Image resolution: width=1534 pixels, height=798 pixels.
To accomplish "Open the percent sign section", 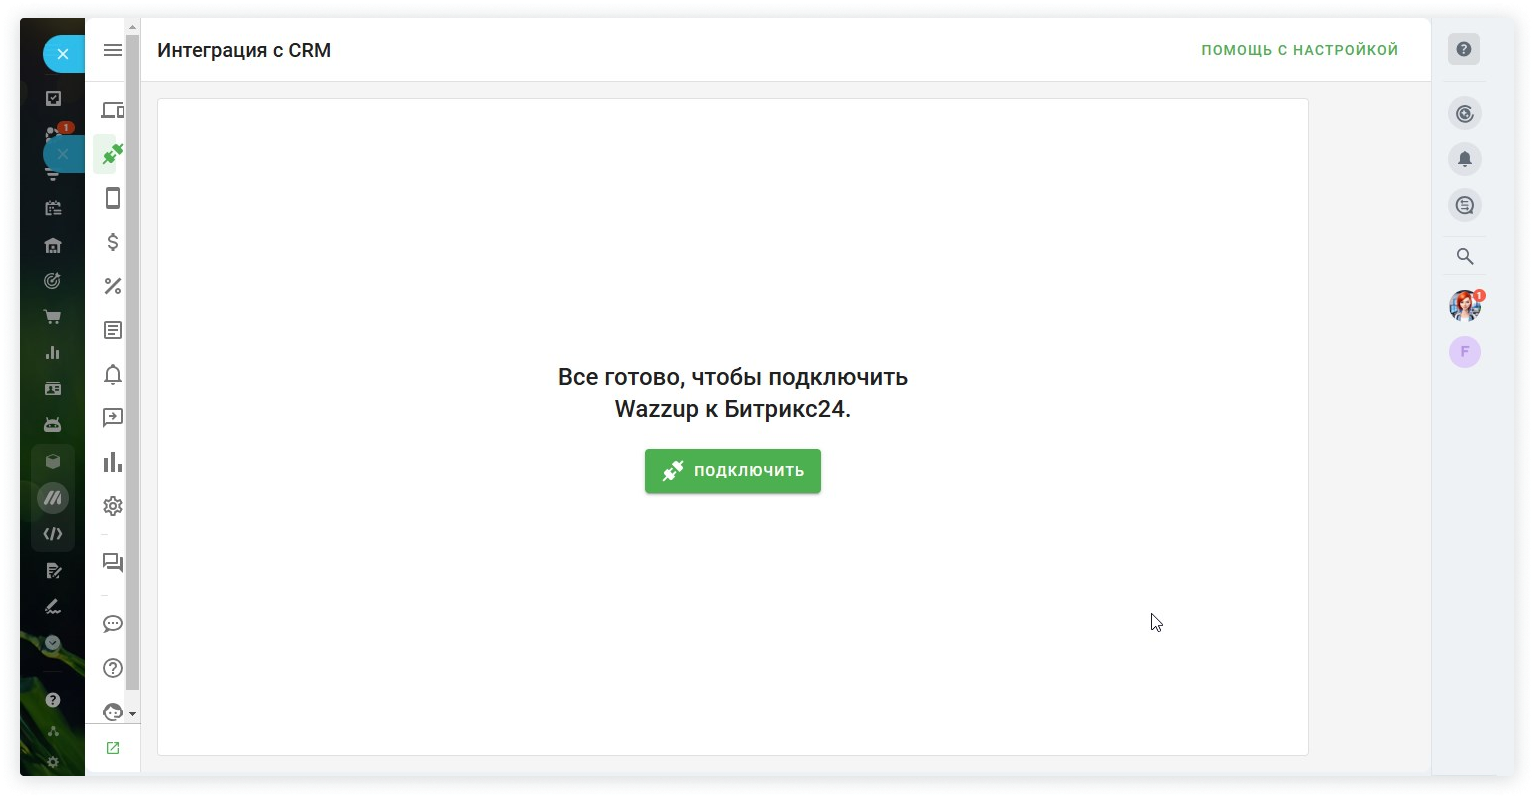I will [113, 286].
